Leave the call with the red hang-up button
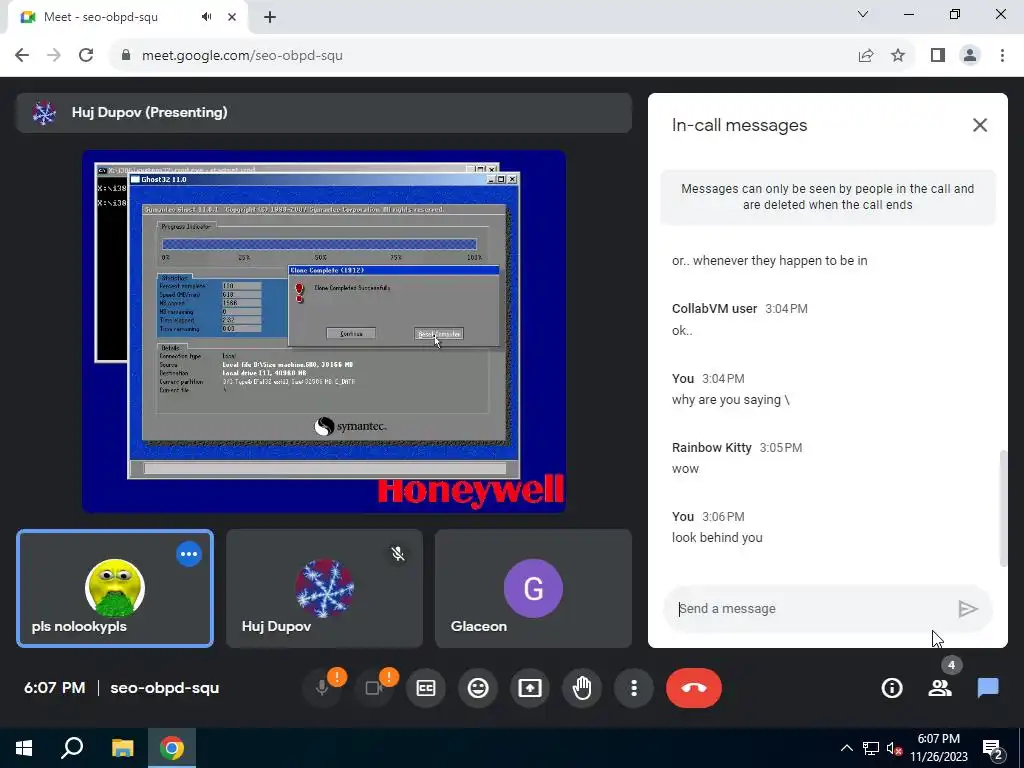1024x768 pixels. tap(694, 688)
